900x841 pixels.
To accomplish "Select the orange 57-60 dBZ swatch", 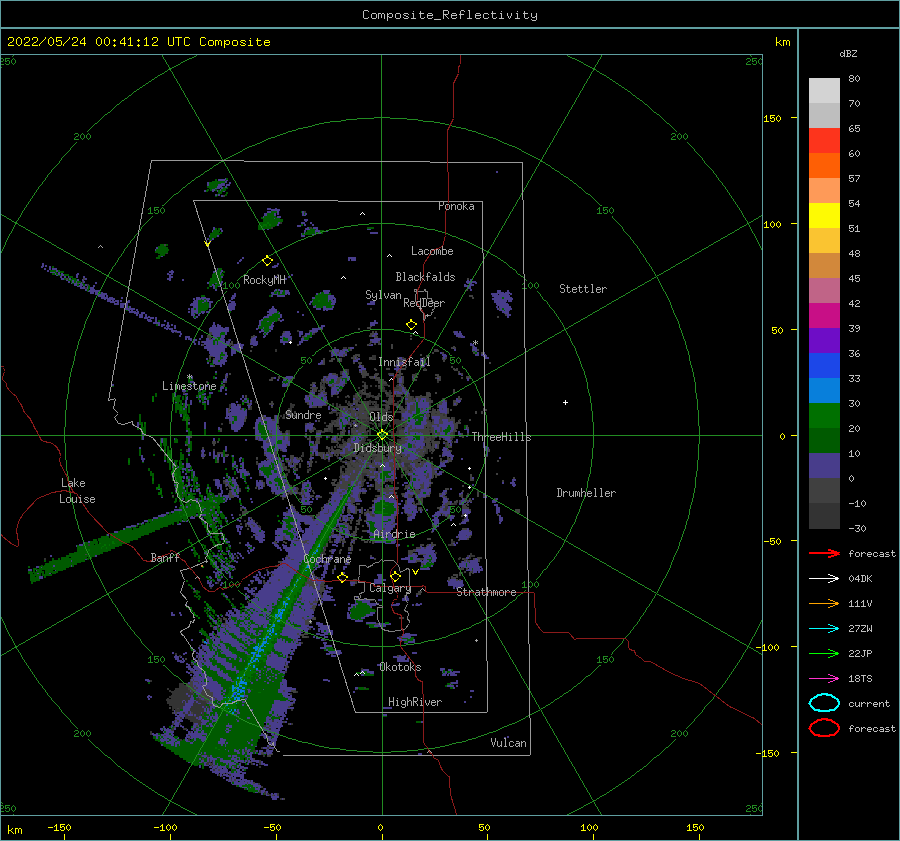I will tap(824, 166).
